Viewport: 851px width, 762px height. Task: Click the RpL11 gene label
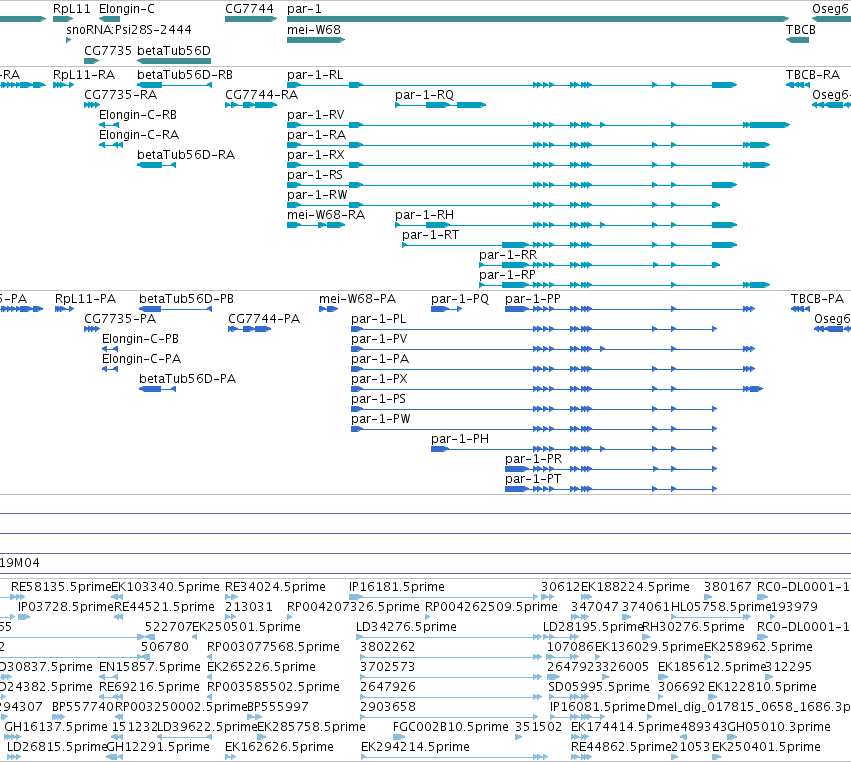click(72, 9)
